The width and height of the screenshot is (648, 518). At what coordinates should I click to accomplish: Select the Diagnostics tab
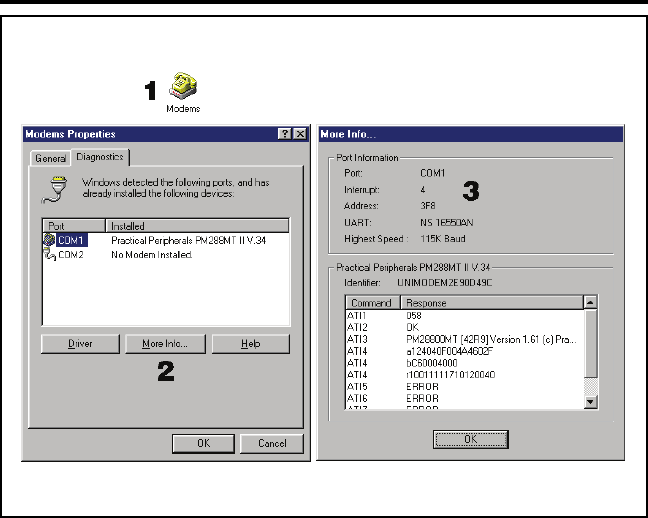100,157
